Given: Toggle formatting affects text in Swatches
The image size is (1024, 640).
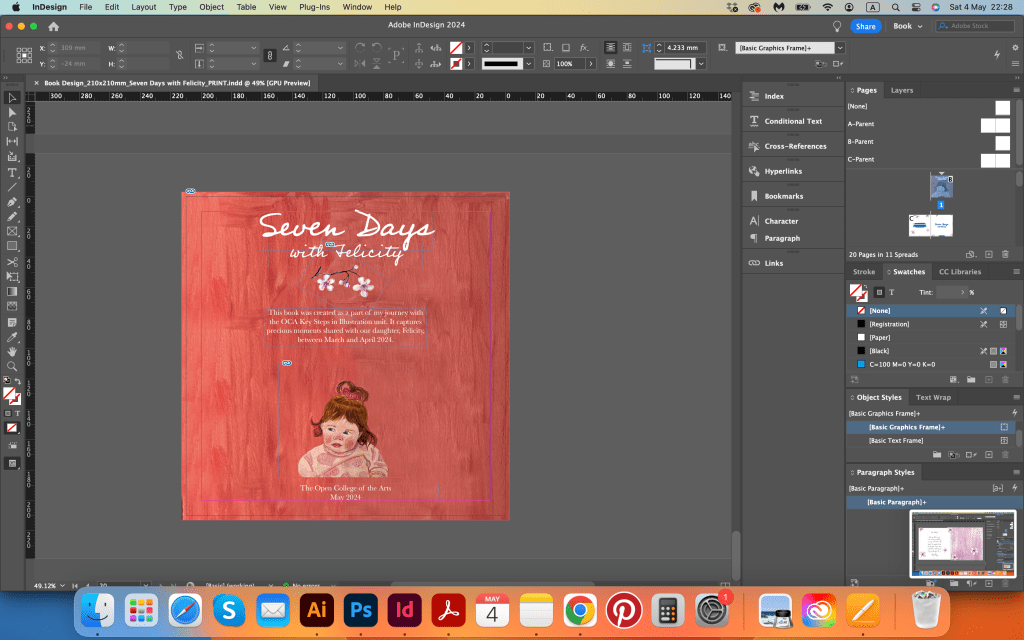Looking at the screenshot, I should click(x=893, y=292).
